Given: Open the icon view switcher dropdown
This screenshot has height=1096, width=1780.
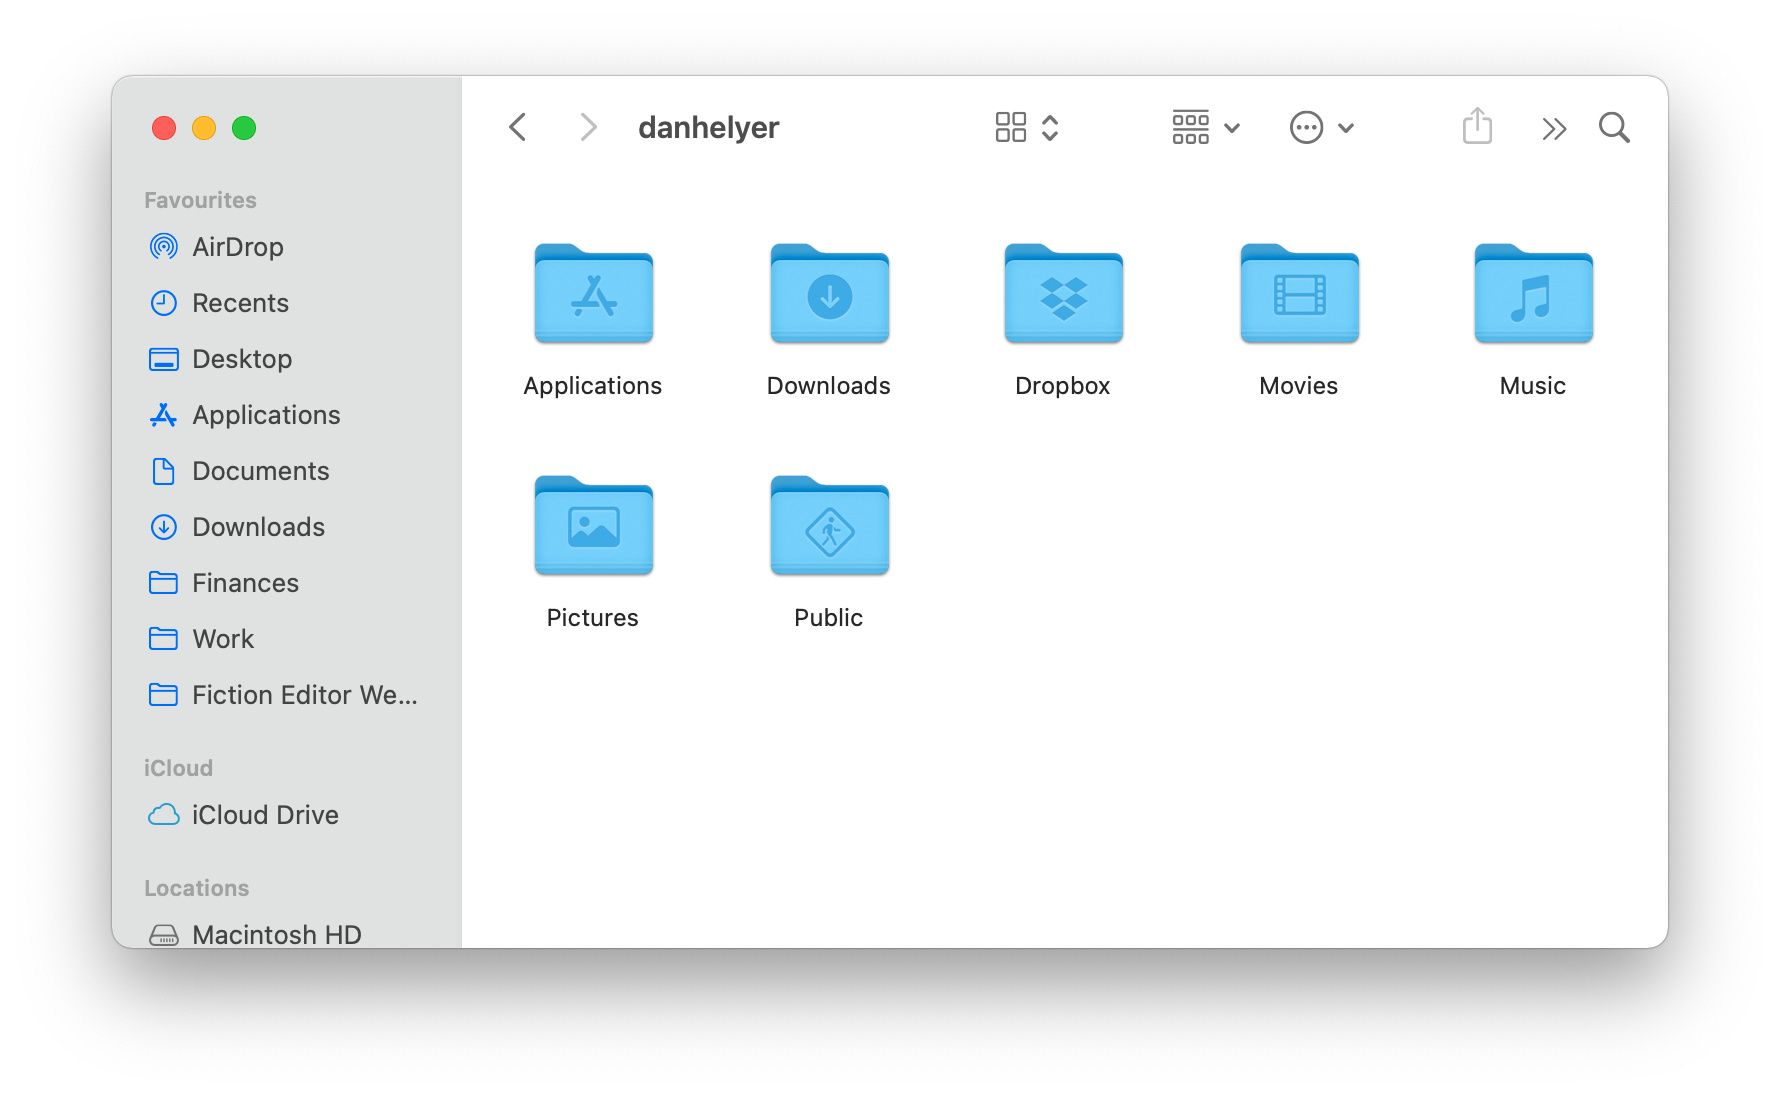Looking at the screenshot, I should [1026, 128].
